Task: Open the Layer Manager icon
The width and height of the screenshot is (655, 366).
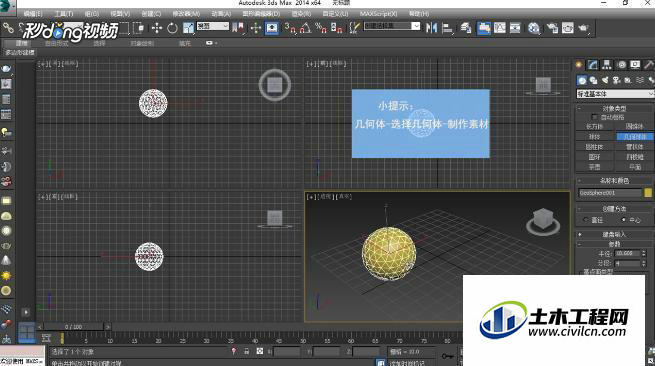Action: tap(465, 28)
